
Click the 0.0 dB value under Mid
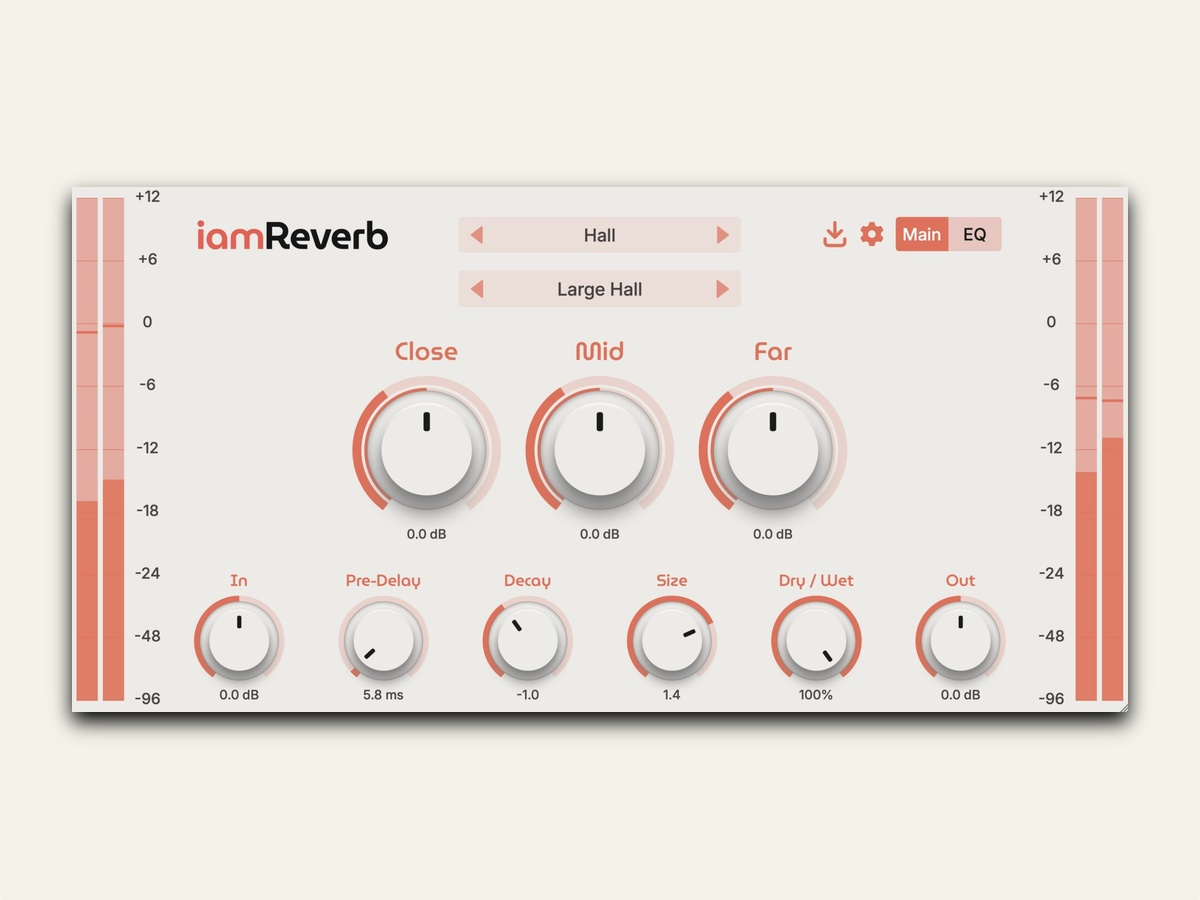(600, 534)
